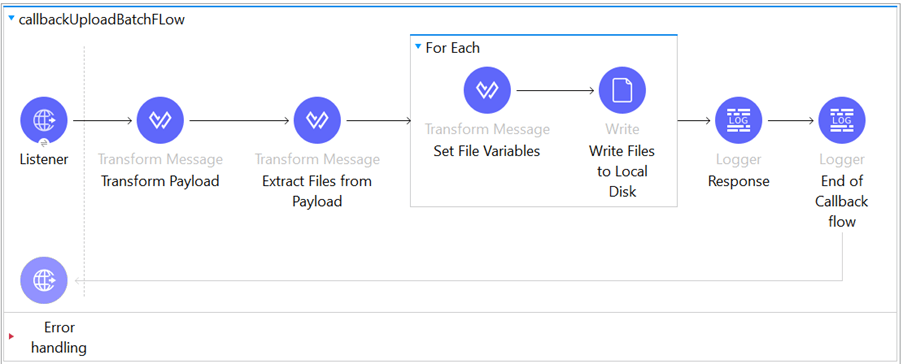Select the Write Files to Local Disk icon
Image resolution: width=903 pixels, height=364 pixels.
[623, 90]
